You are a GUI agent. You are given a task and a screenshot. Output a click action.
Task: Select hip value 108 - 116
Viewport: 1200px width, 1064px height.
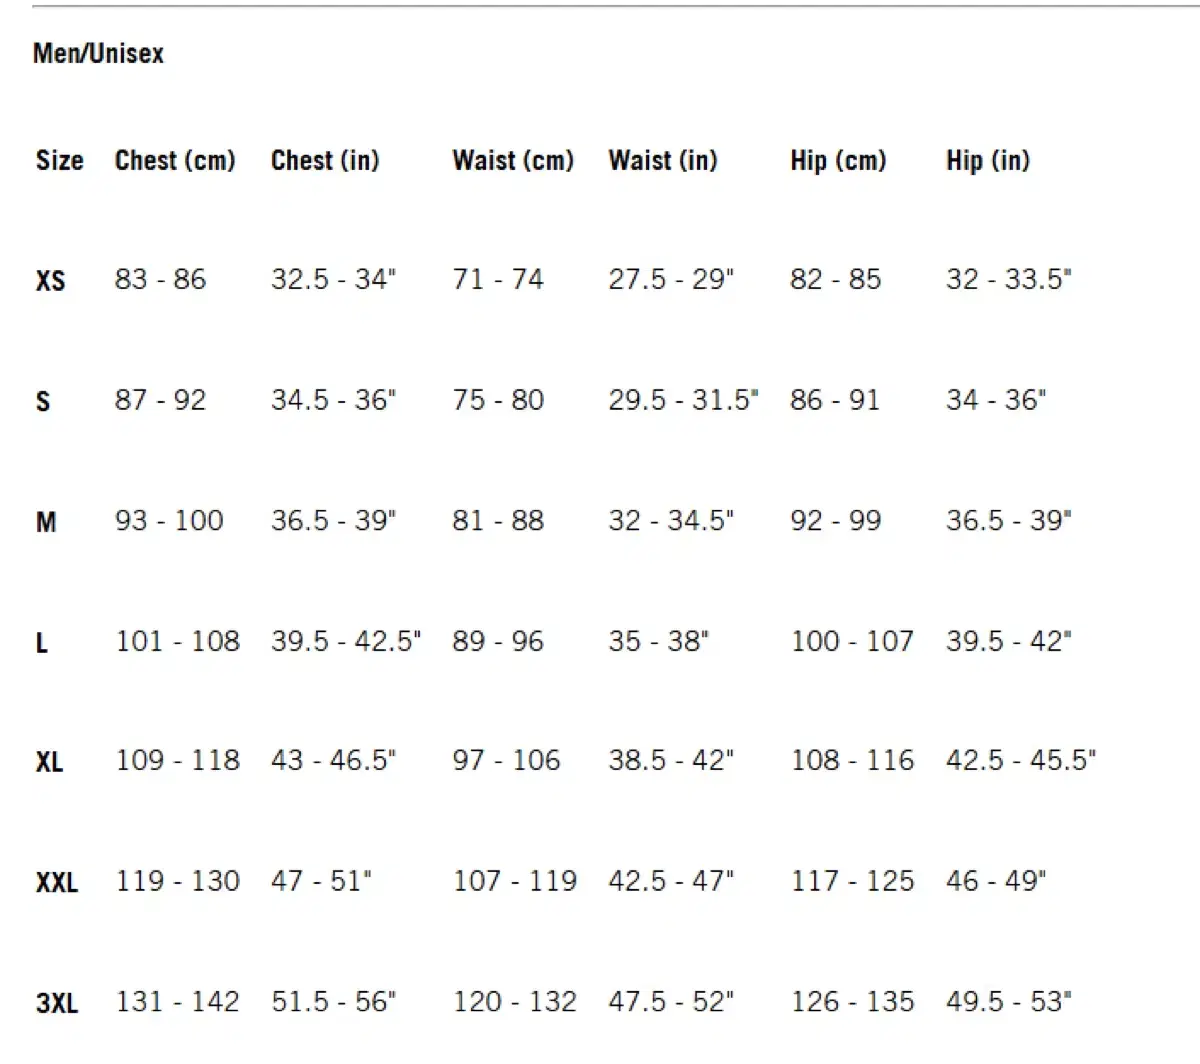(852, 760)
